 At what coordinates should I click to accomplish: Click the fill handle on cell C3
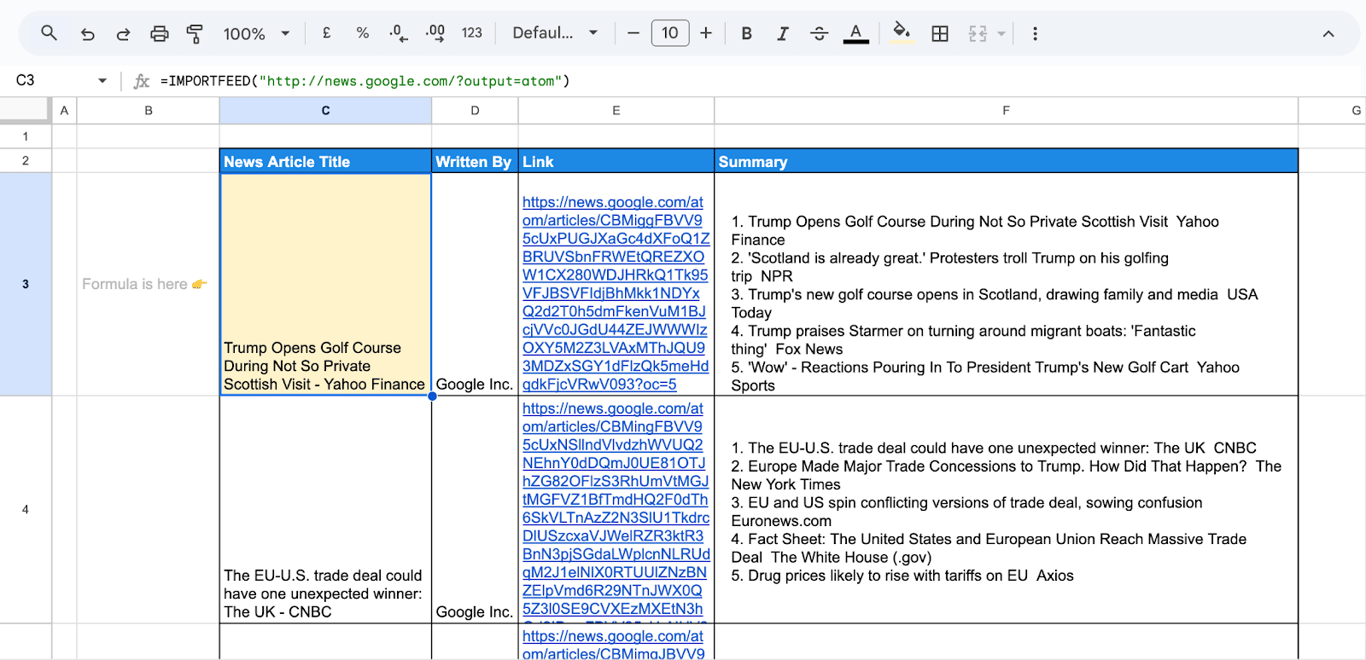(x=432, y=396)
